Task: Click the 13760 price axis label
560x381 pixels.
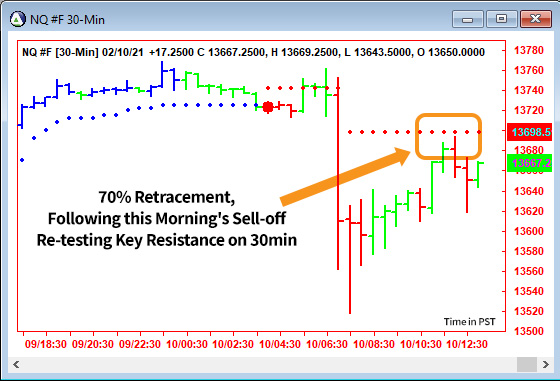Action: (x=529, y=70)
